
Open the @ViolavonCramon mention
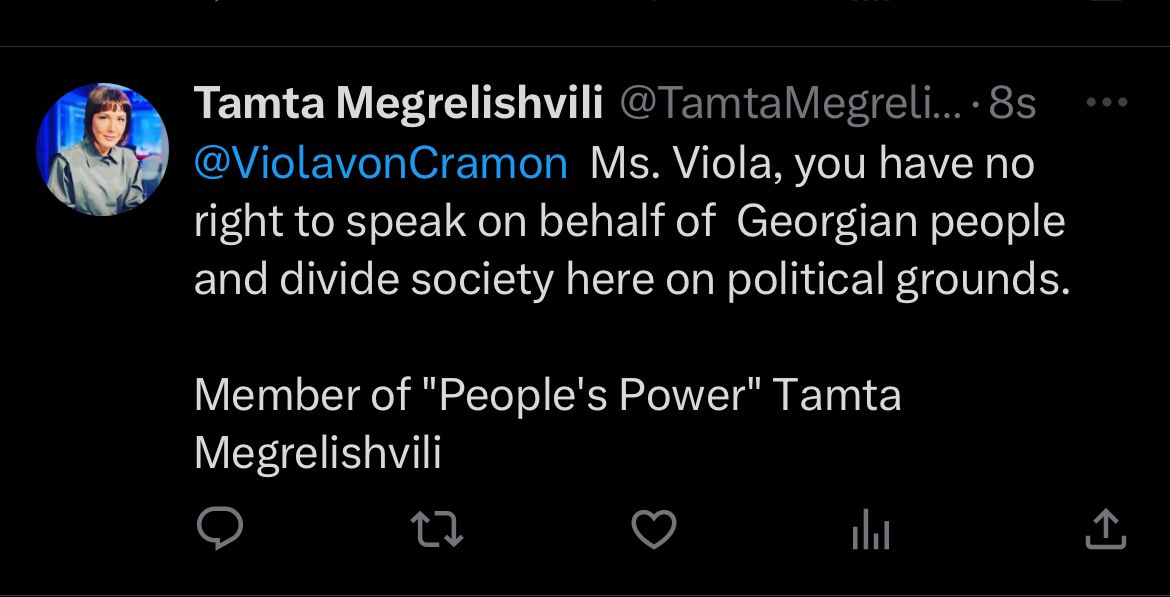pyautogui.click(x=381, y=163)
